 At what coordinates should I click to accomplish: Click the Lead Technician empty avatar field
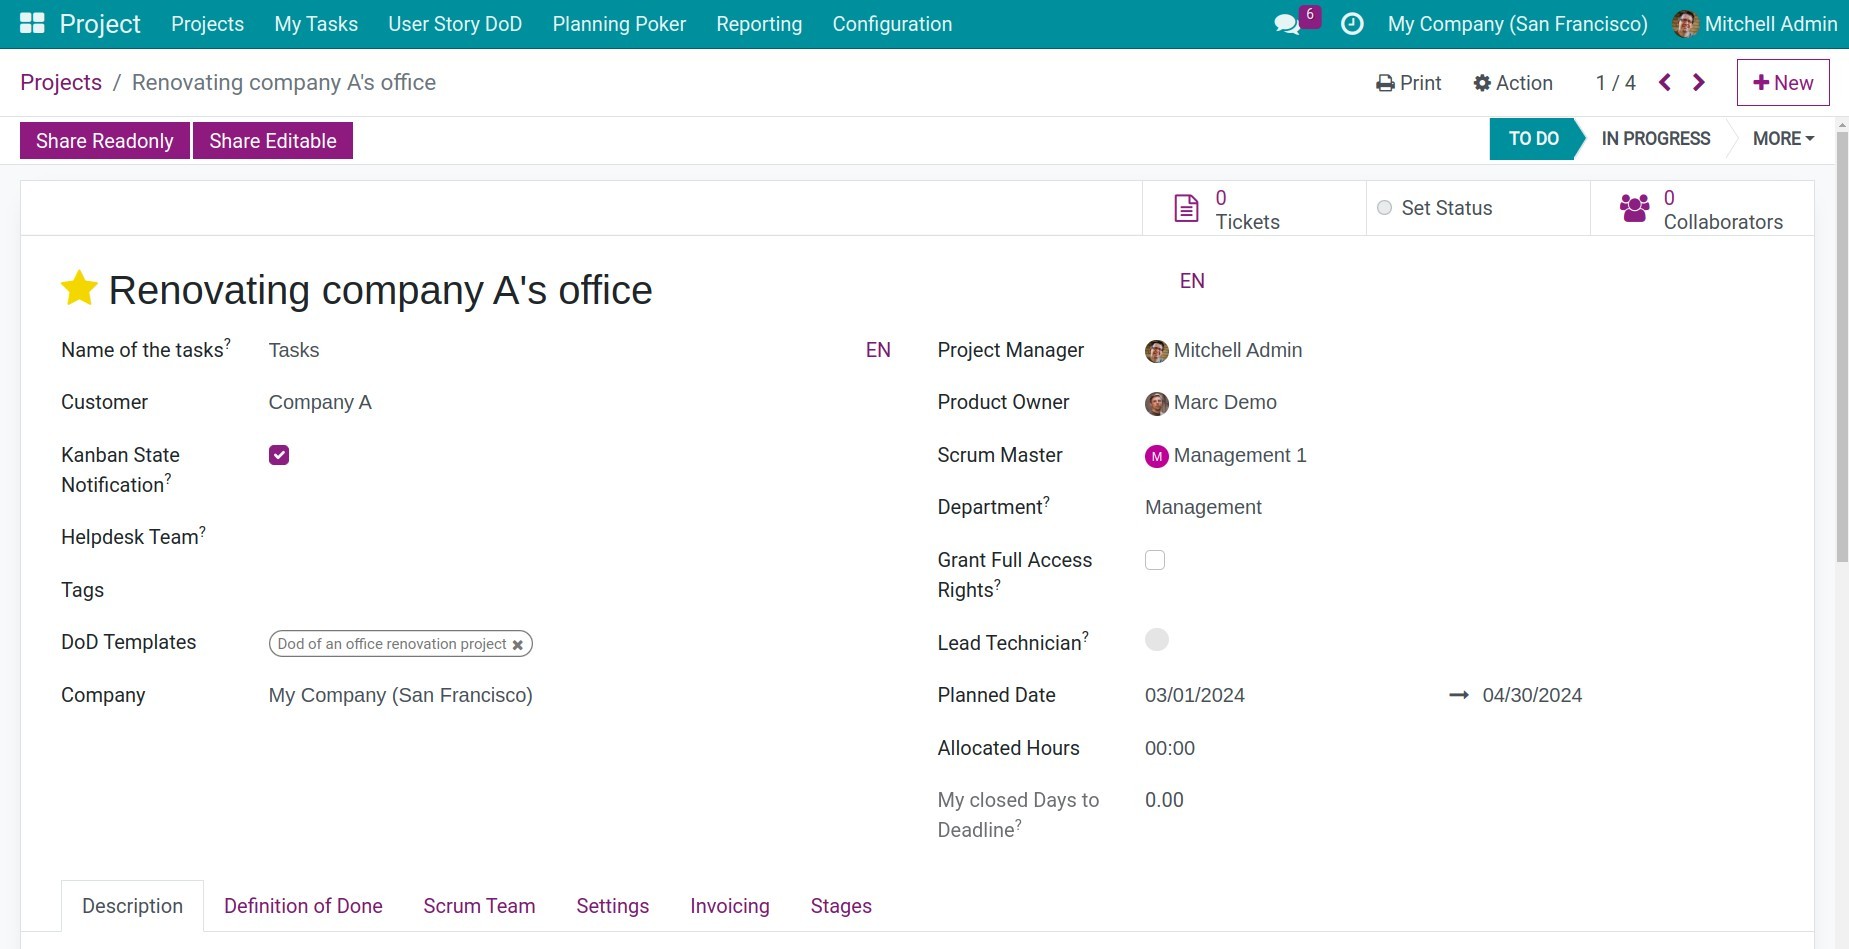pos(1157,639)
